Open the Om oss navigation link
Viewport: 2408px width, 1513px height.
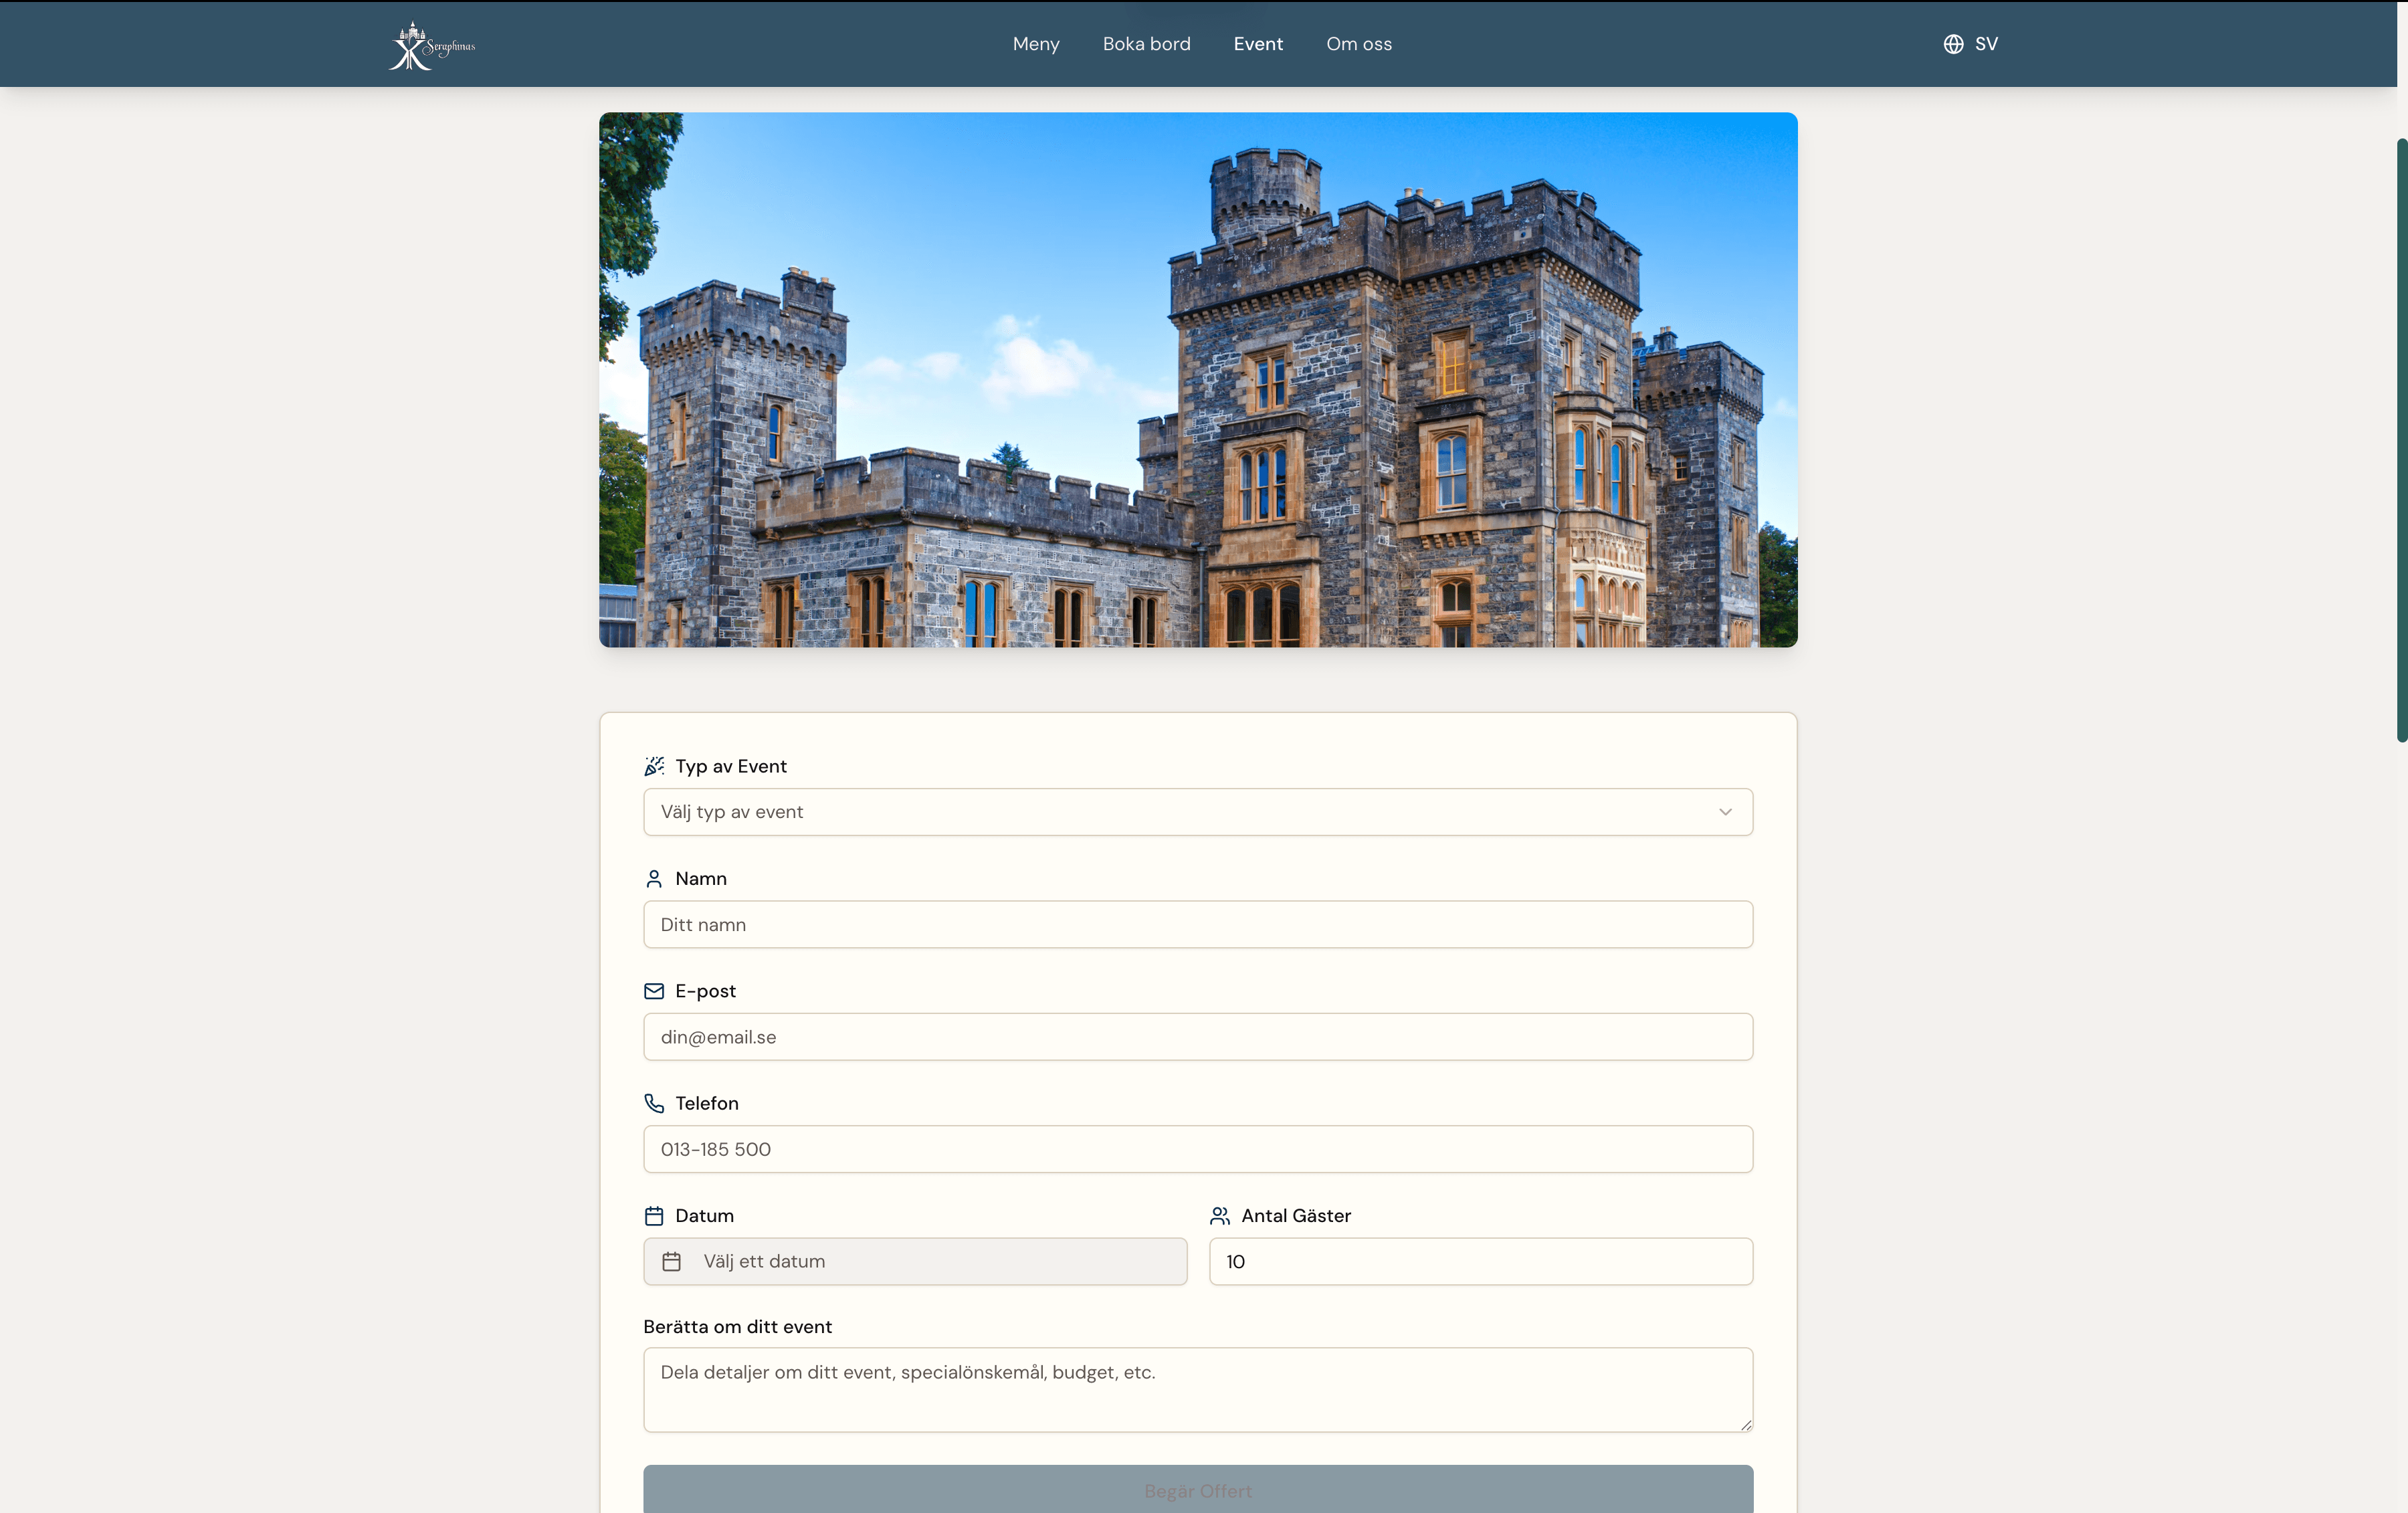(x=1358, y=44)
